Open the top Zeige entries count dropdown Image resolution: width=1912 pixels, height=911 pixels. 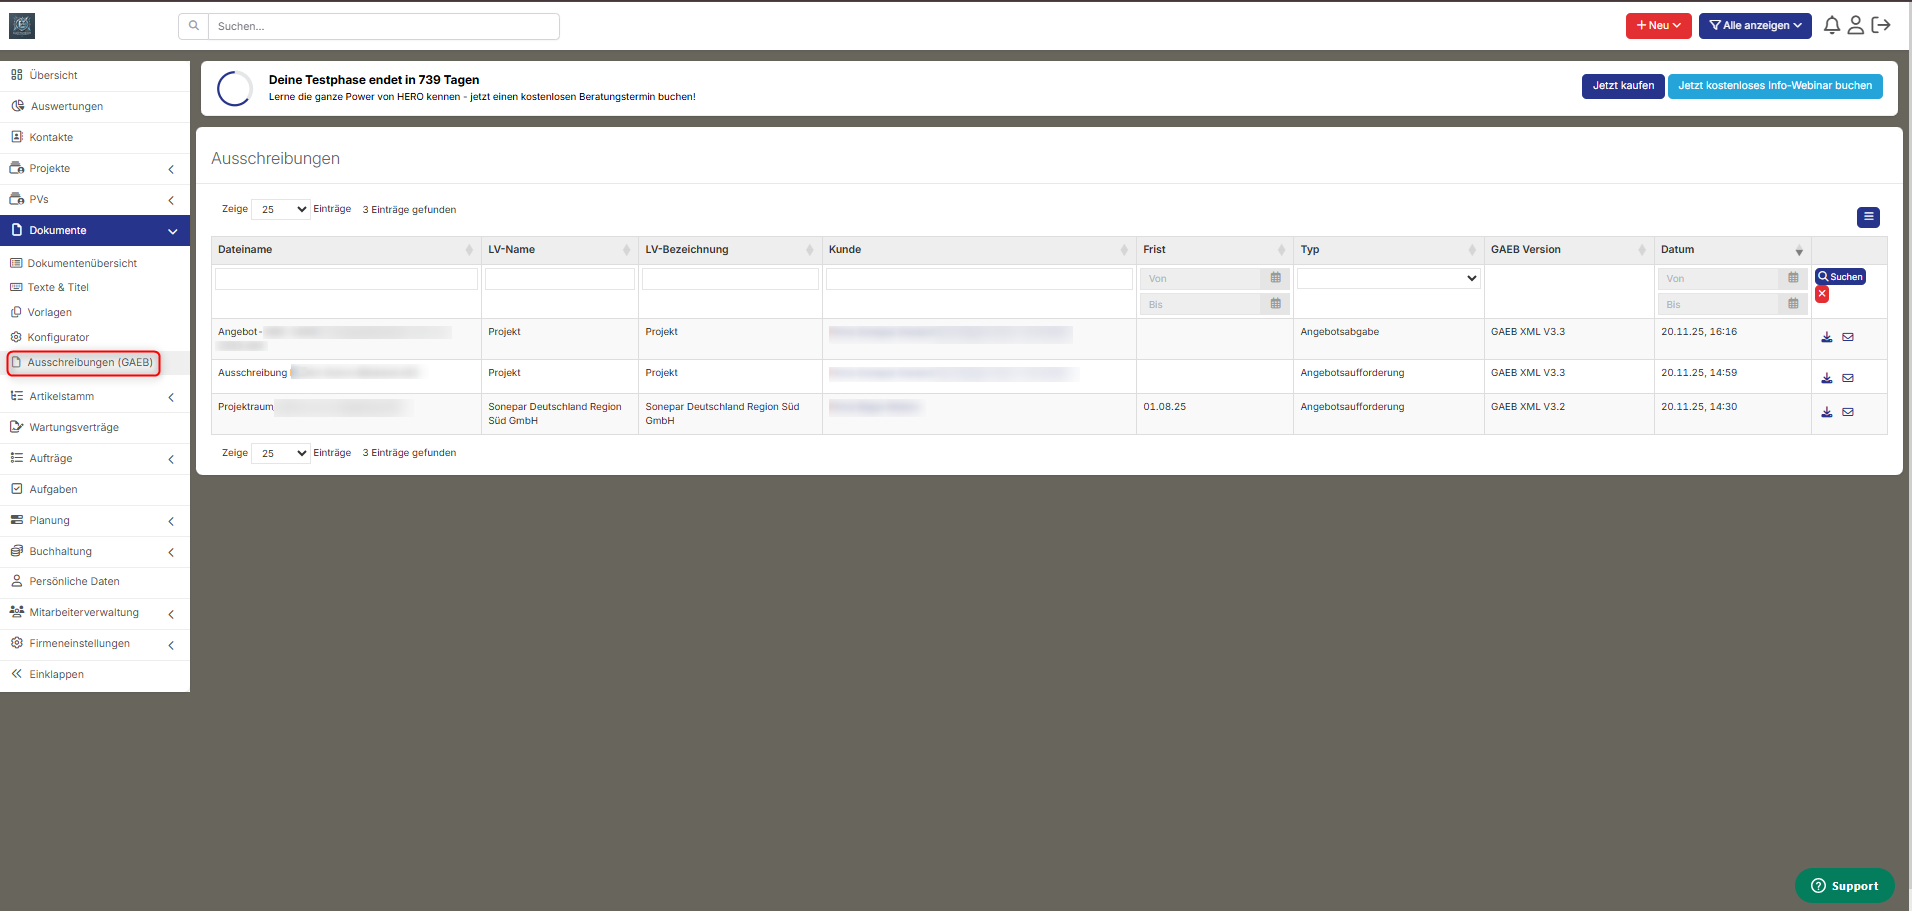click(281, 210)
